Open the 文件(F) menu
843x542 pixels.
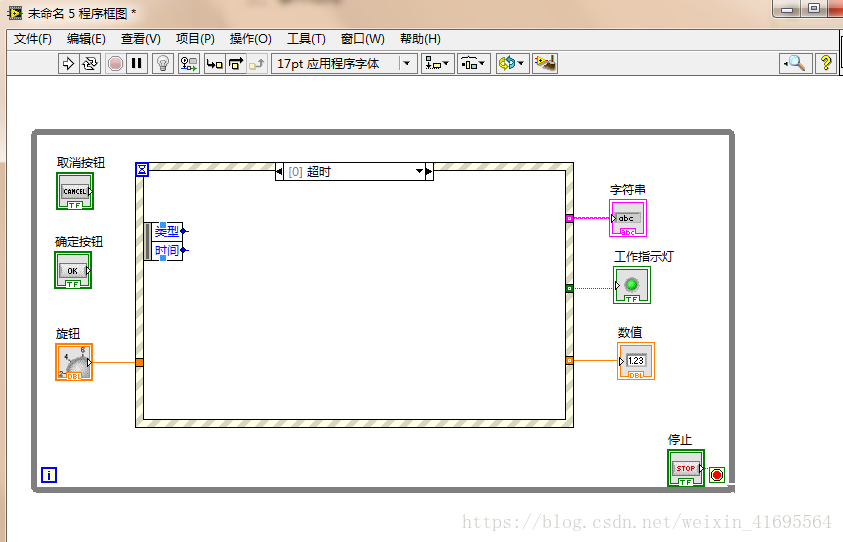pyautogui.click(x=33, y=39)
